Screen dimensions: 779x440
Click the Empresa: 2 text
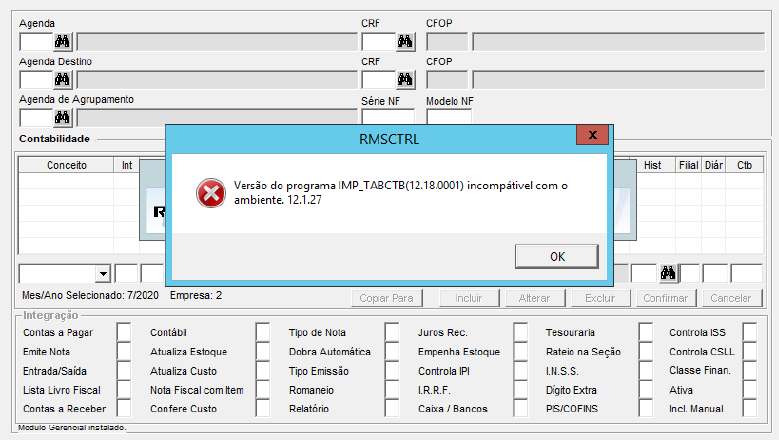(196, 295)
